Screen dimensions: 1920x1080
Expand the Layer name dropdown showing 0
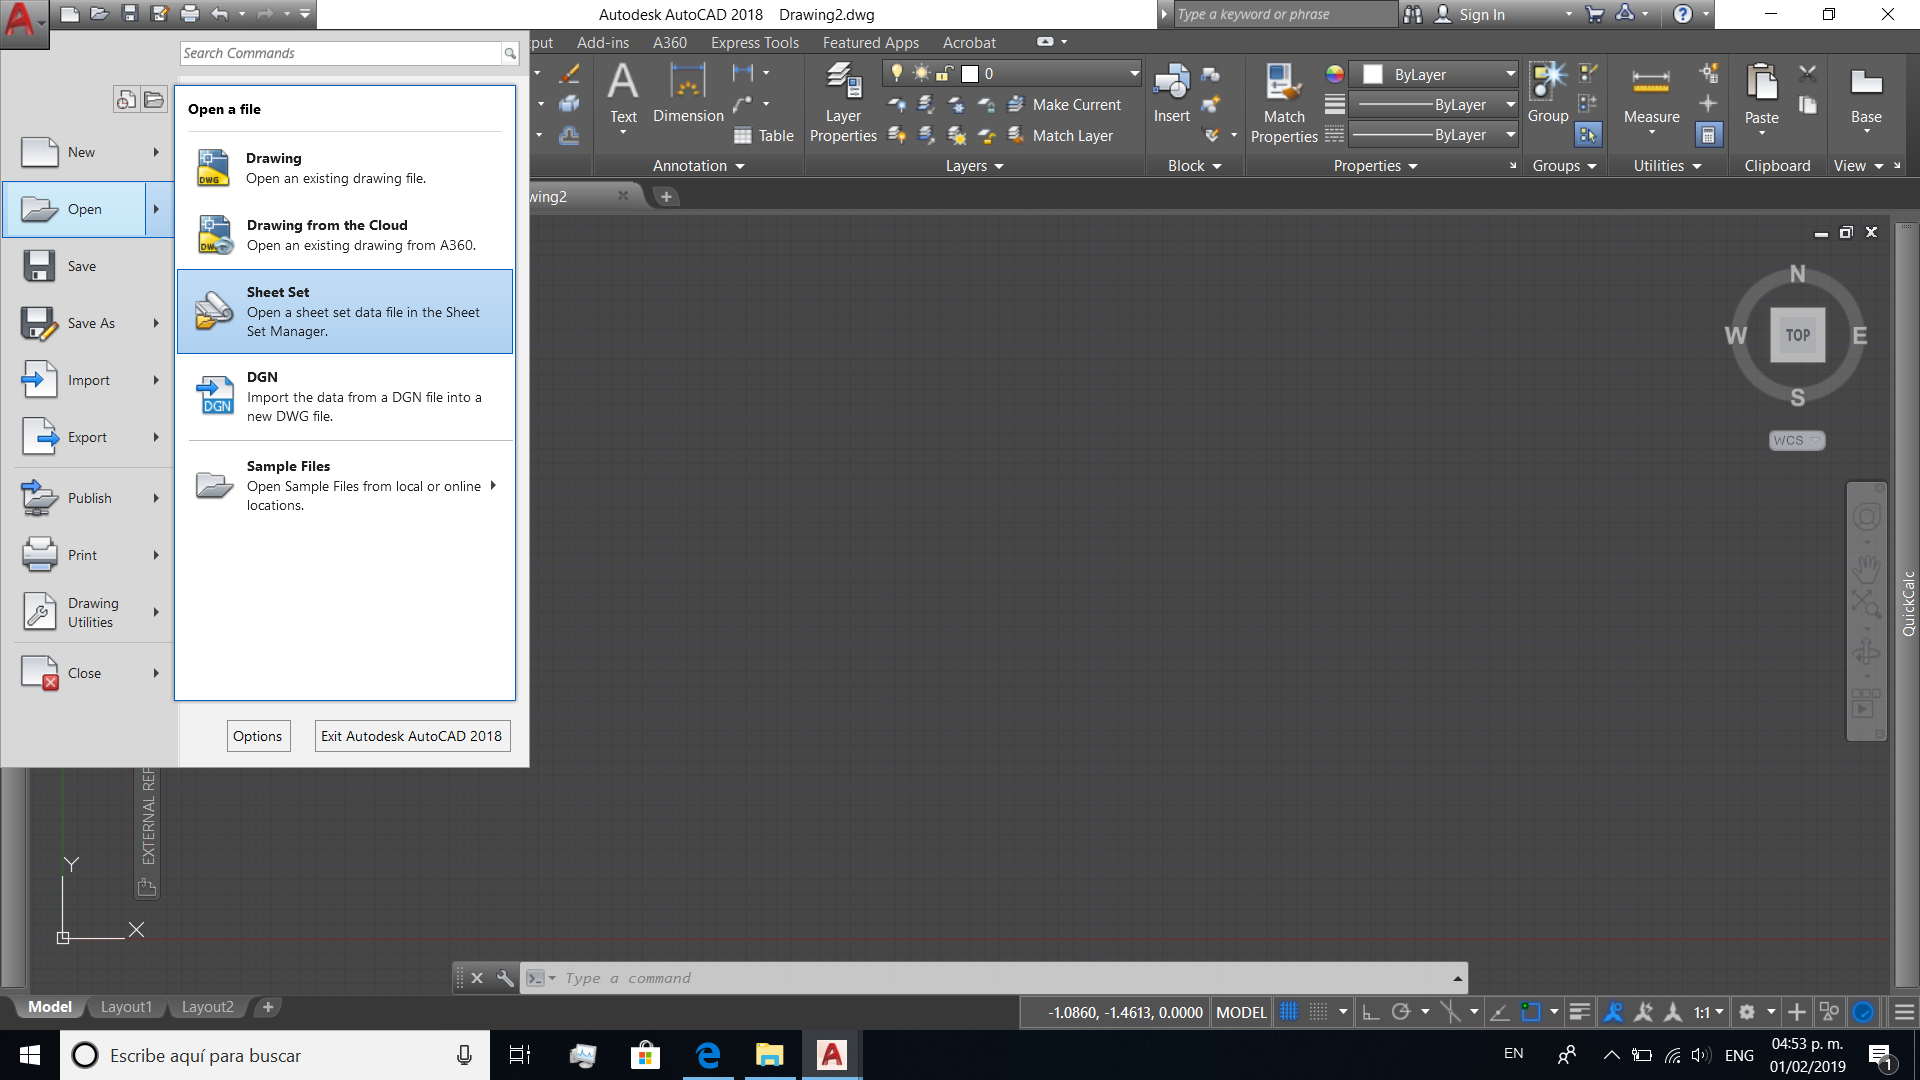coord(1134,73)
